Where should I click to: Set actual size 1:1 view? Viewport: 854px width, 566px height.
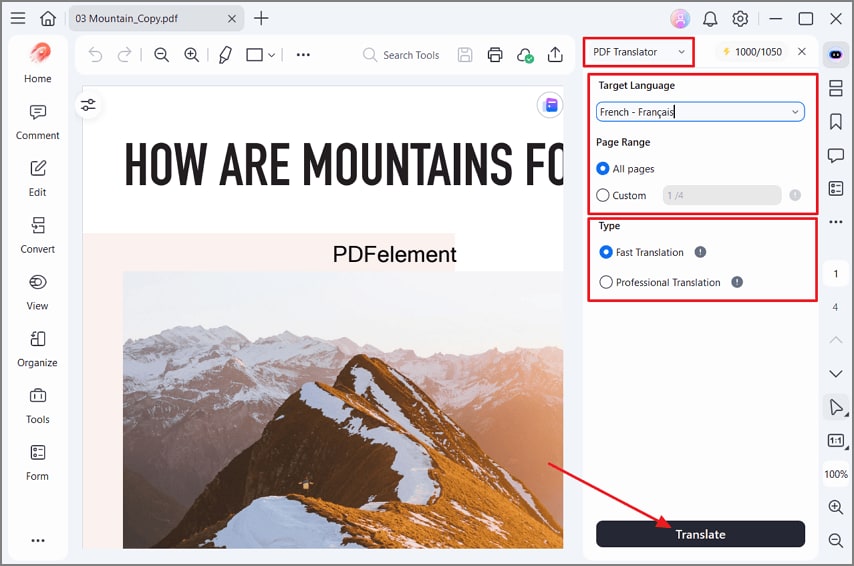(x=836, y=441)
